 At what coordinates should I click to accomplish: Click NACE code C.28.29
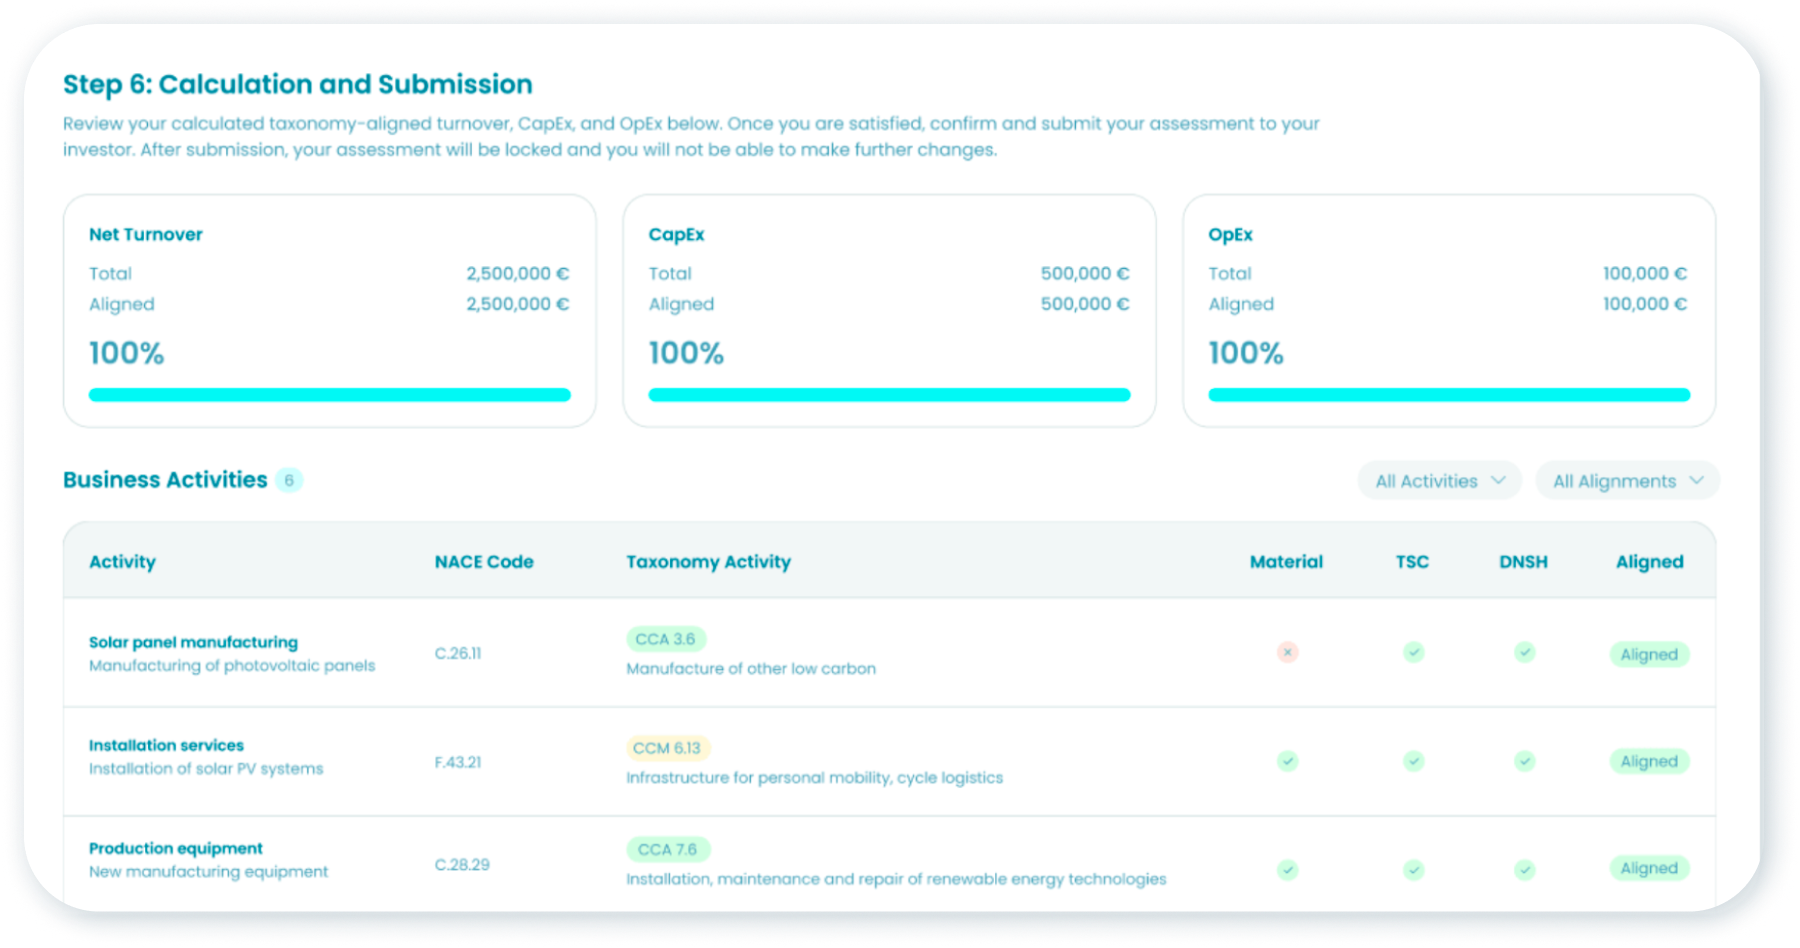462,864
